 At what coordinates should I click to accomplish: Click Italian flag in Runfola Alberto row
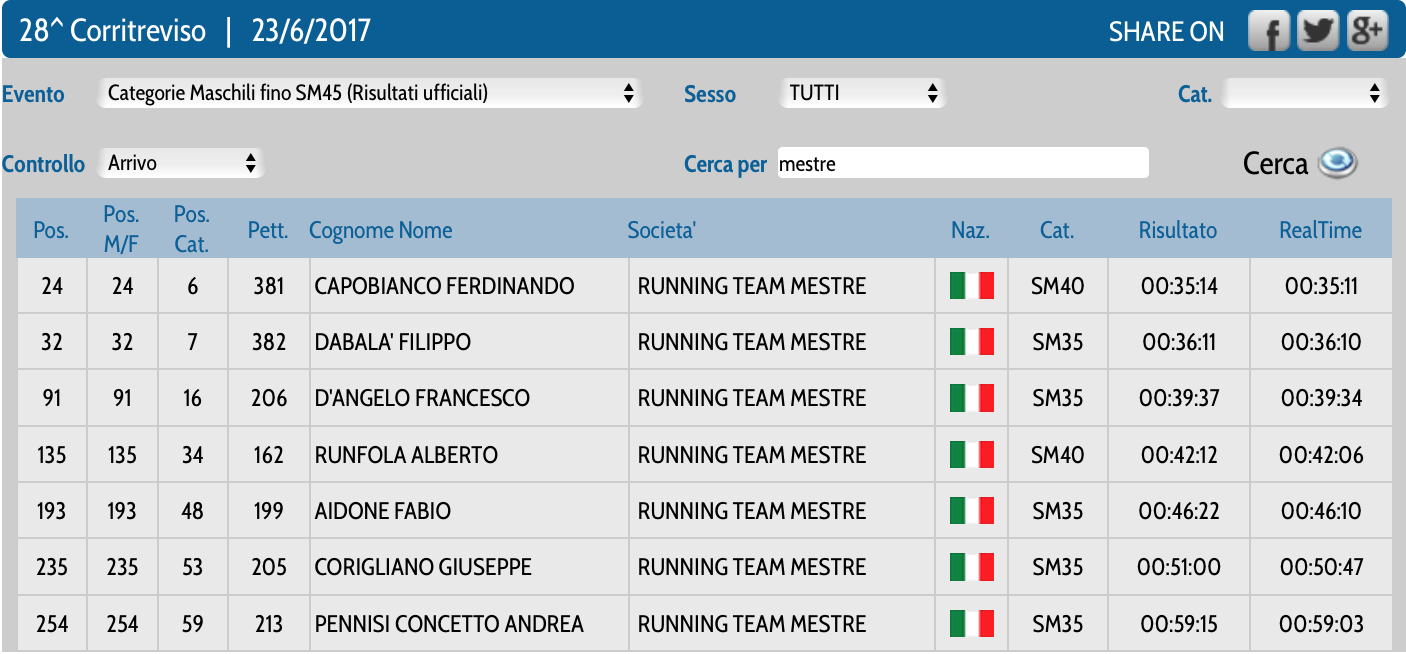click(971, 455)
